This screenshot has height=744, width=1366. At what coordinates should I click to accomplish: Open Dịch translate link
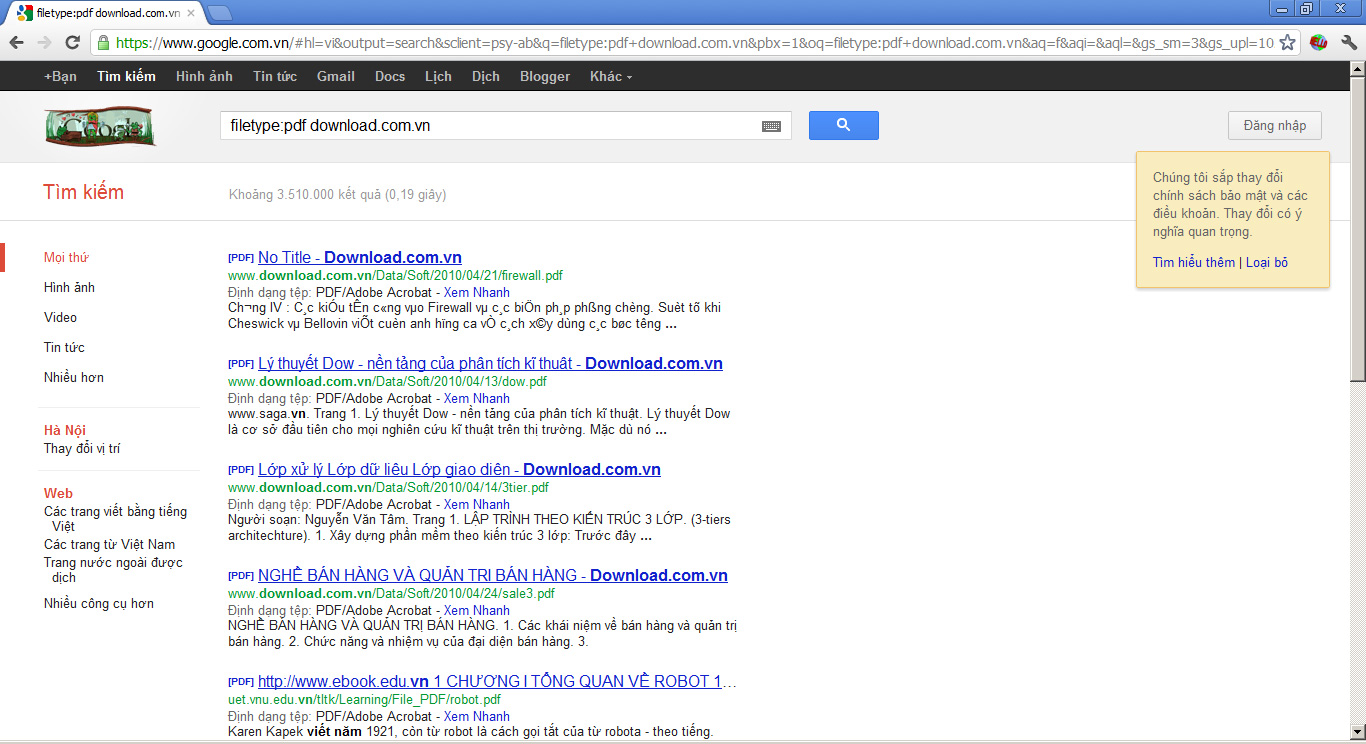tap(486, 76)
